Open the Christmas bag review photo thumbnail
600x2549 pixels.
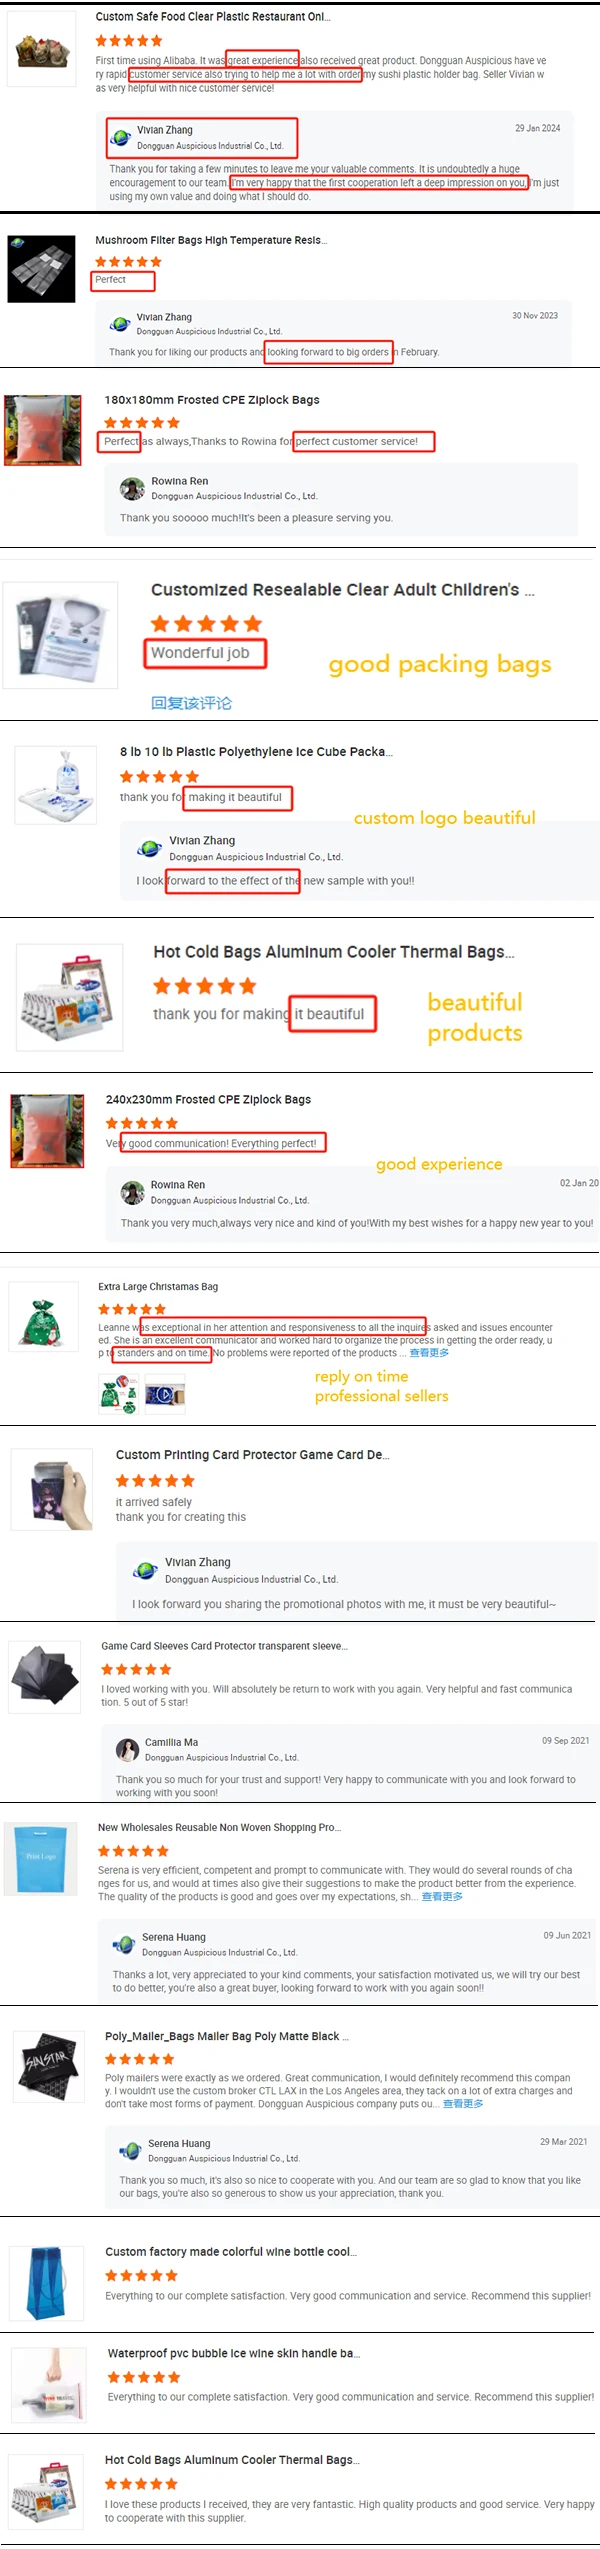[x=119, y=1394]
